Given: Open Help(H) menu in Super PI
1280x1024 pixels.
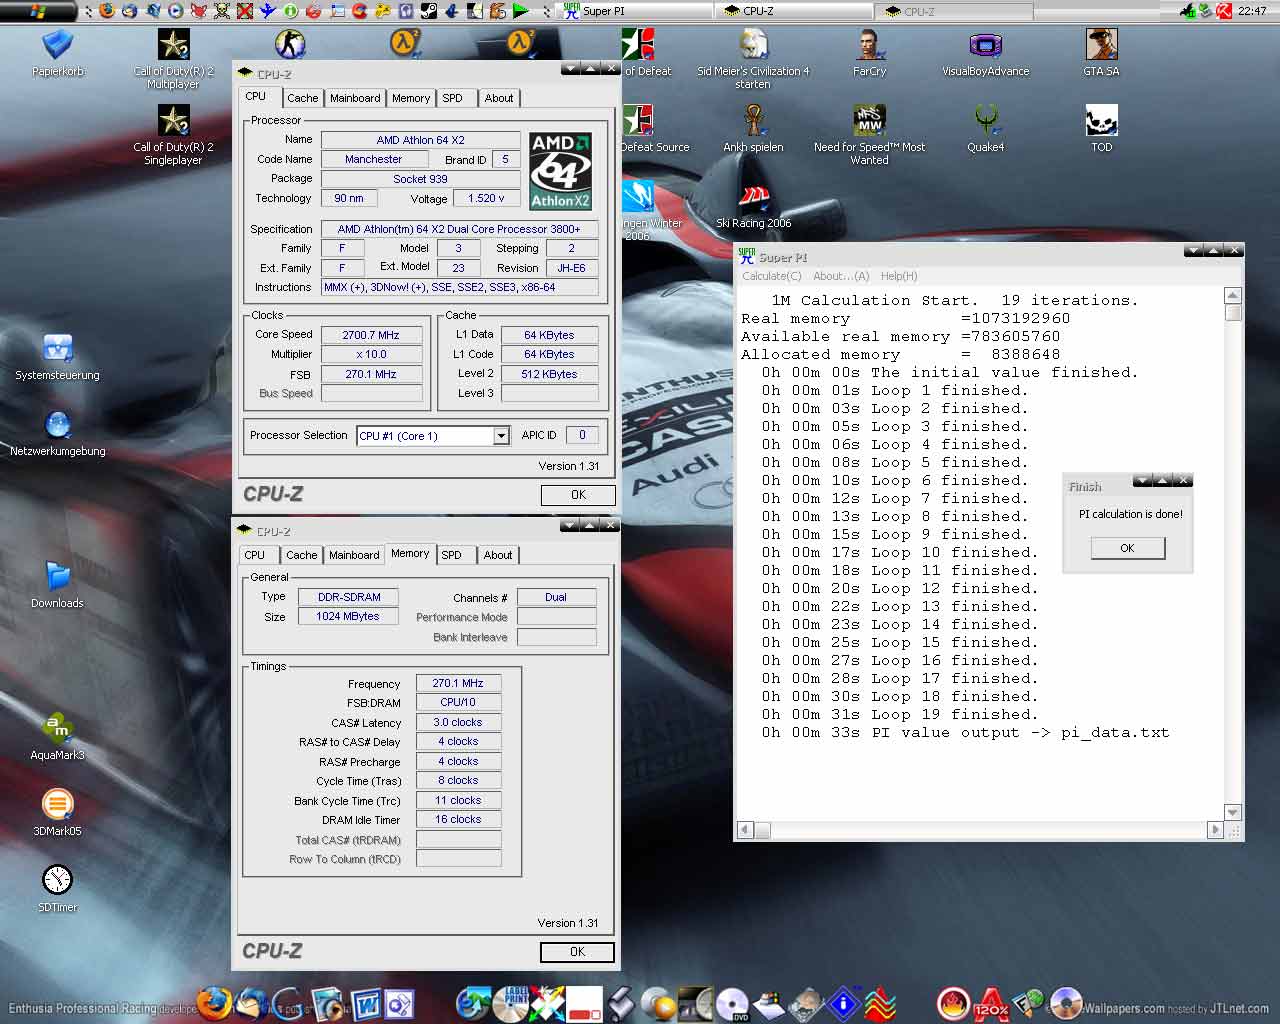Looking at the screenshot, I should [898, 276].
